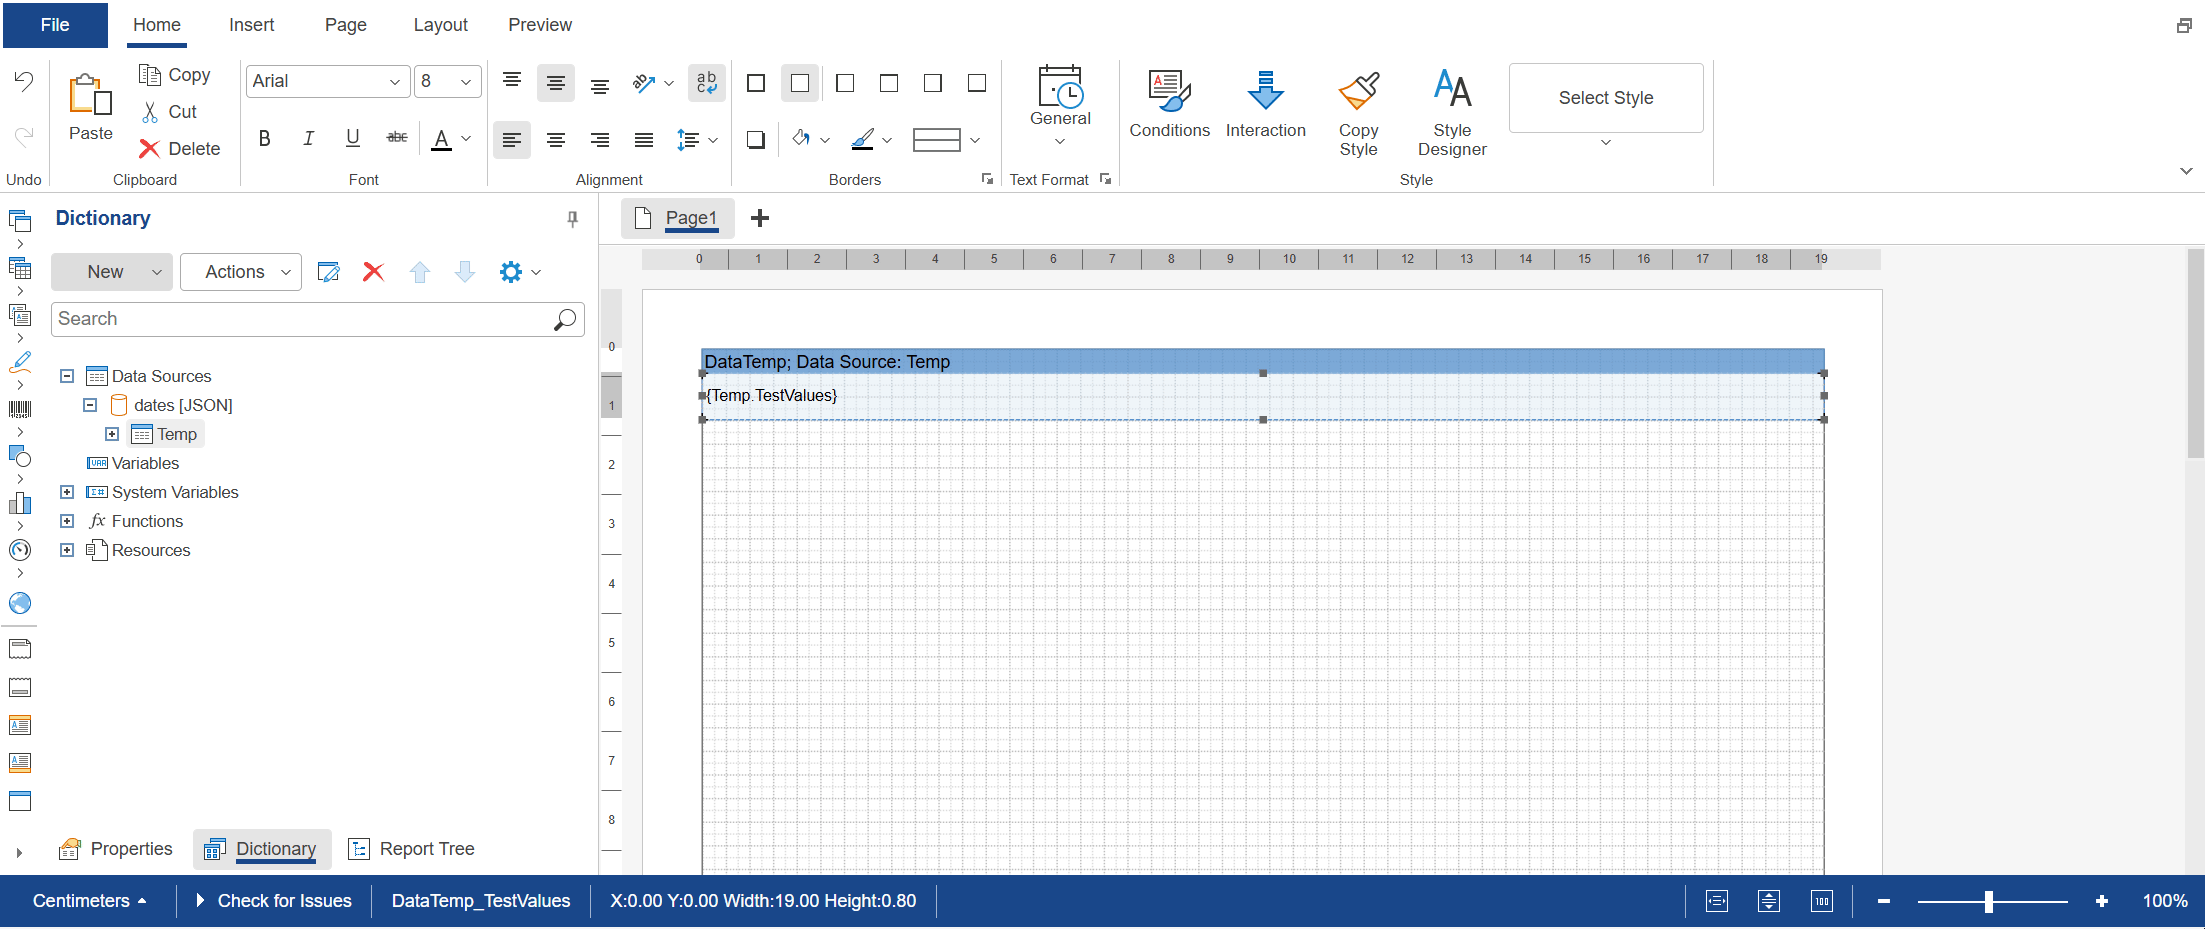Open the Properties panel tab
Screen dimensions: 2205x929
click(116, 849)
